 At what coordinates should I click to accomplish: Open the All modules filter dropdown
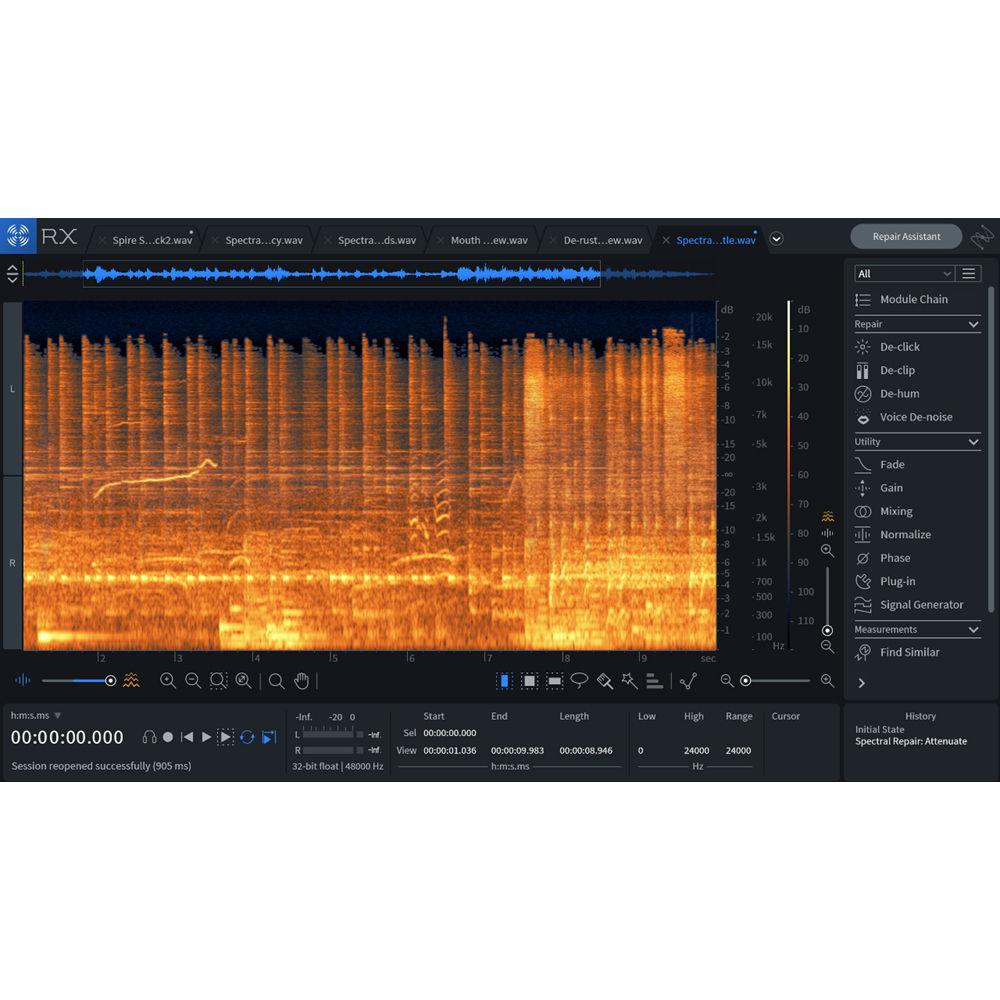click(903, 273)
